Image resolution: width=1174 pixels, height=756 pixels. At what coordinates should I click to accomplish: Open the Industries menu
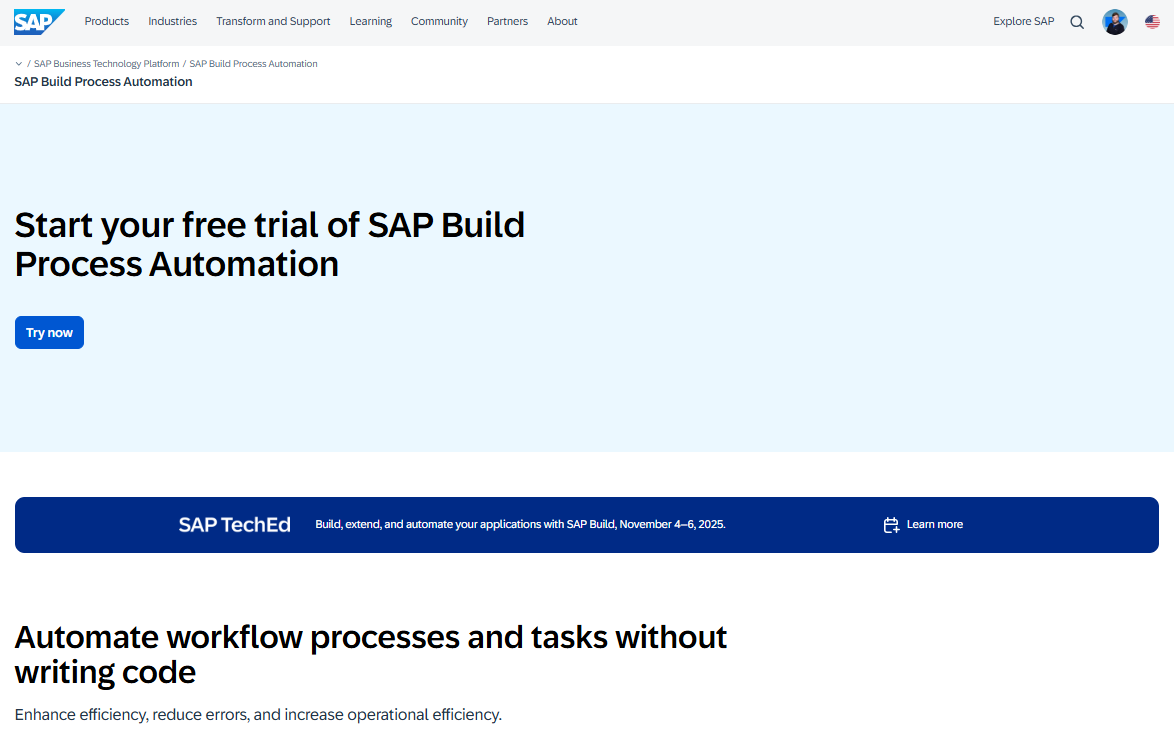click(172, 21)
